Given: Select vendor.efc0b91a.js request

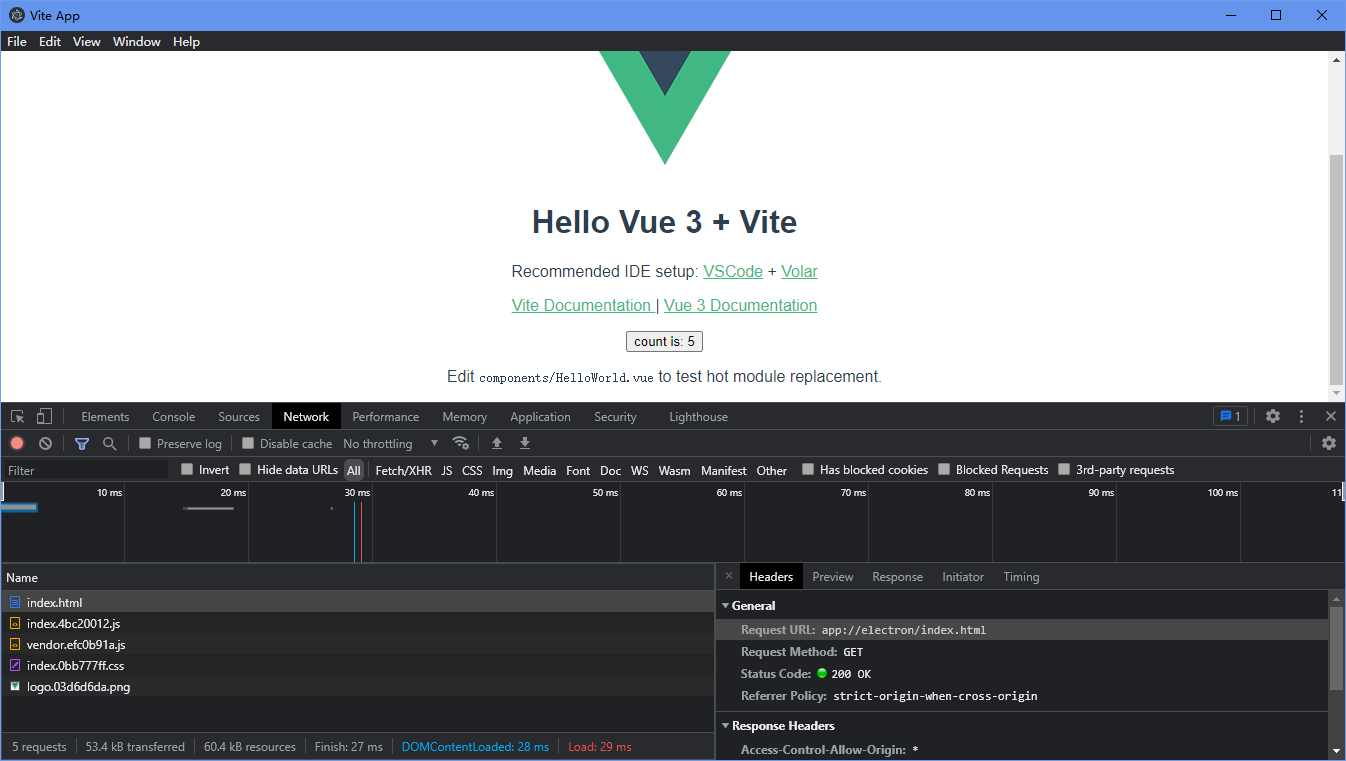Looking at the screenshot, I should pos(358,644).
